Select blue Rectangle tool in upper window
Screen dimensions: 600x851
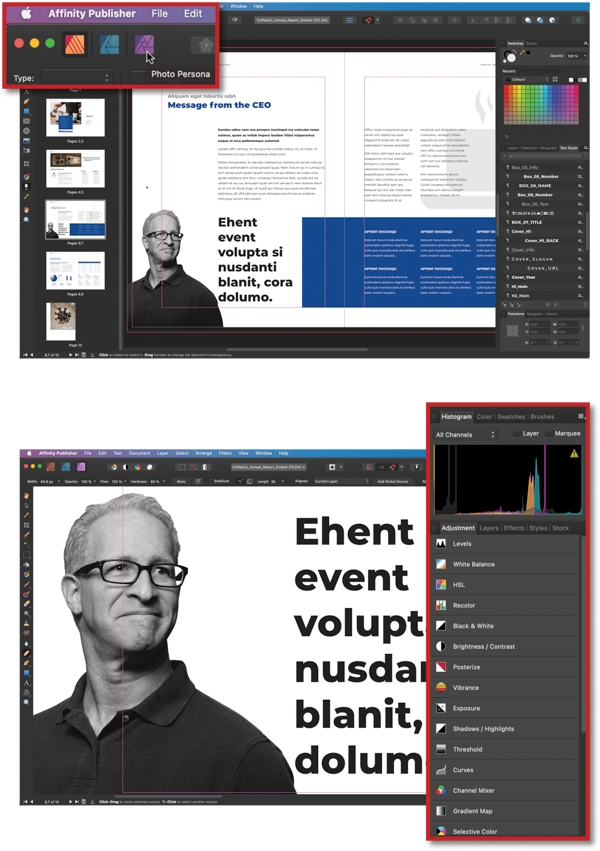tap(26, 111)
